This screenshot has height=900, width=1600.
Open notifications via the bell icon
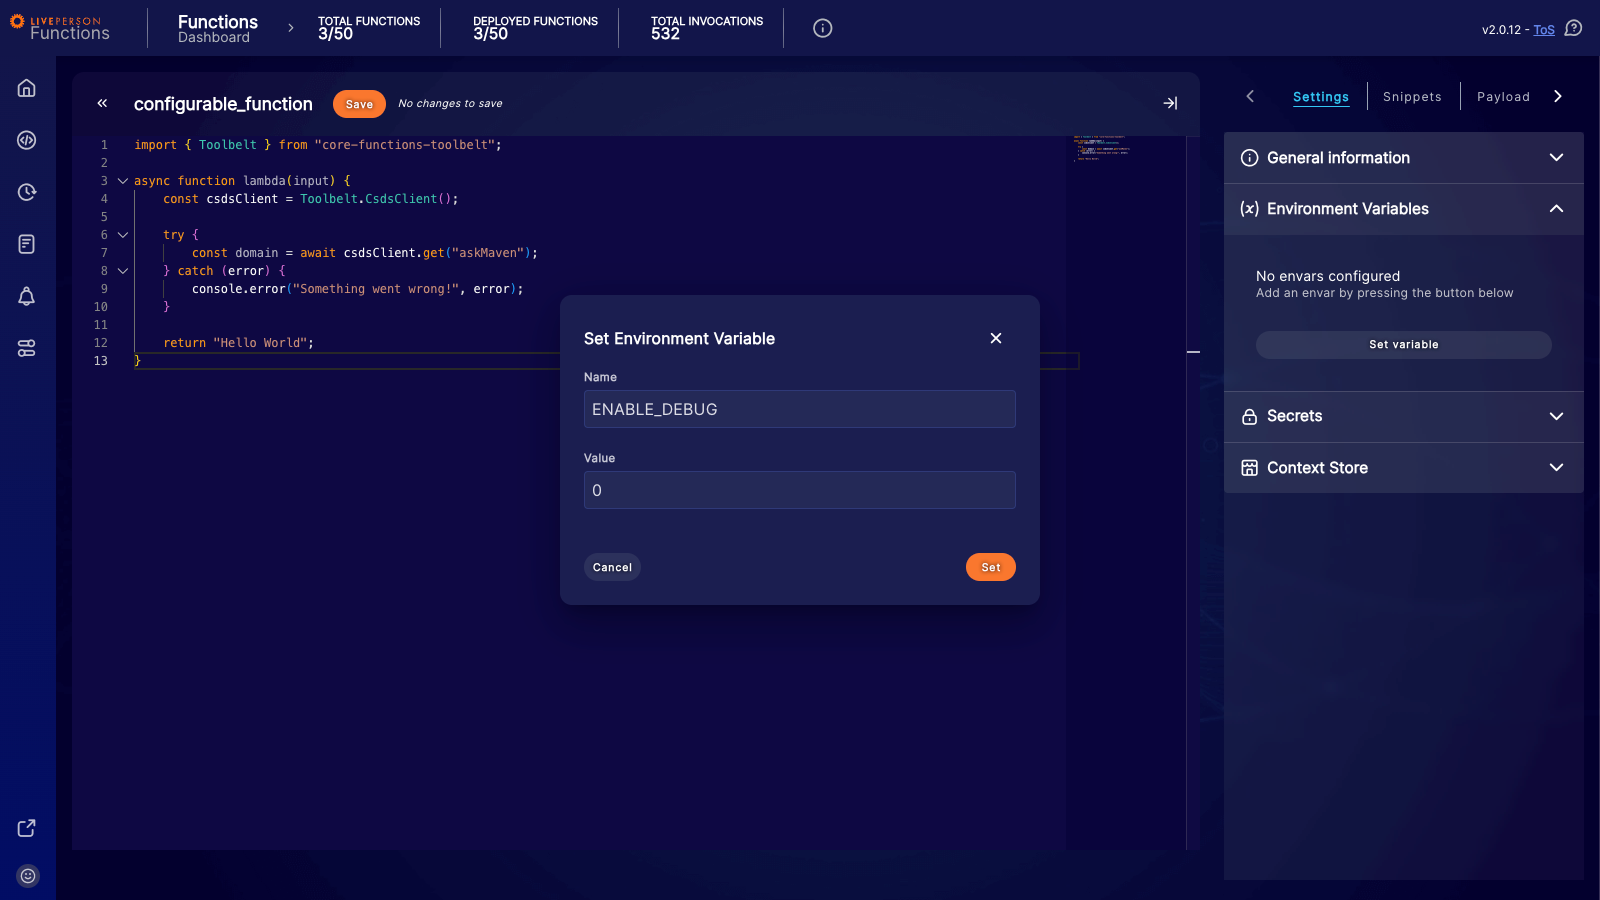point(26,296)
